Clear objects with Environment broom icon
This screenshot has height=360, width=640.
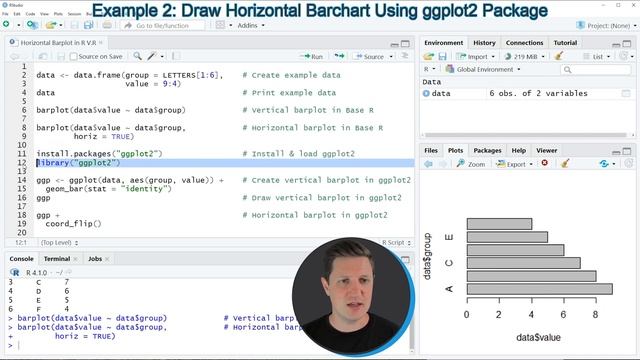pyautogui.click(x=559, y=56)
